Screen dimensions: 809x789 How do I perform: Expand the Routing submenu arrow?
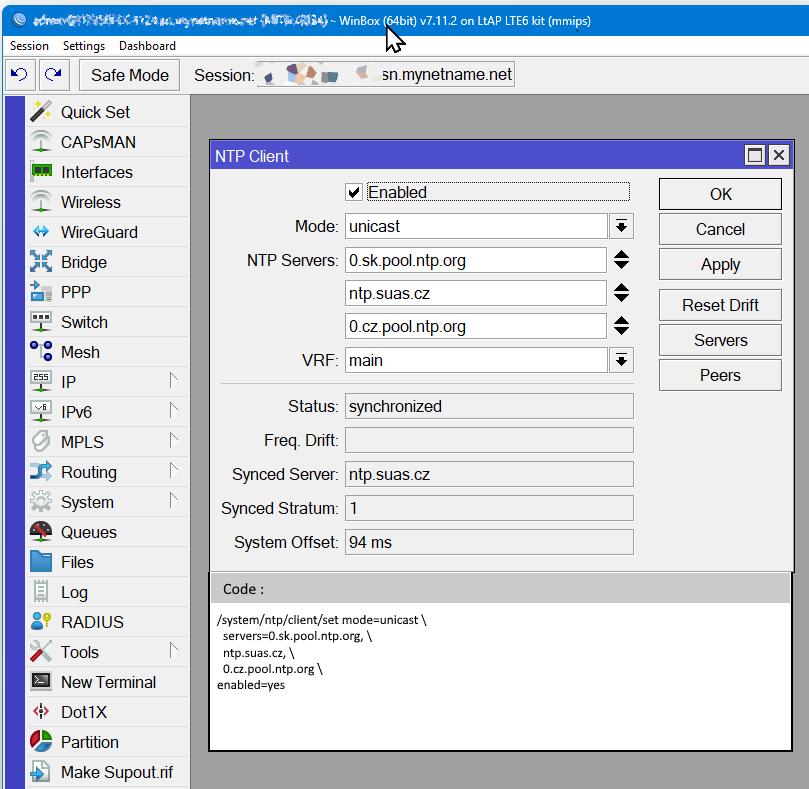pyautogui.click(x=174, y=470)
